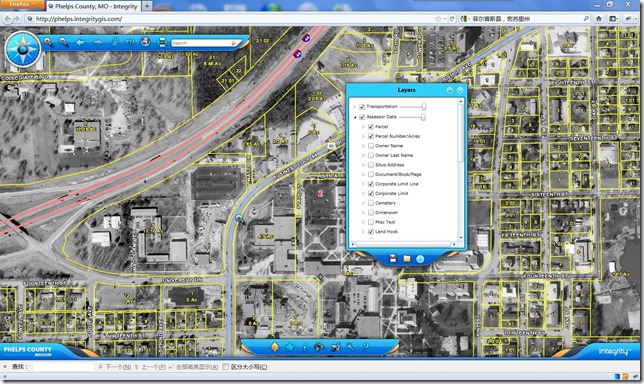This screenshot has height=384, width=644.
Task: Click round refresh icon below Layers panel
Action: tap(420, 259)
